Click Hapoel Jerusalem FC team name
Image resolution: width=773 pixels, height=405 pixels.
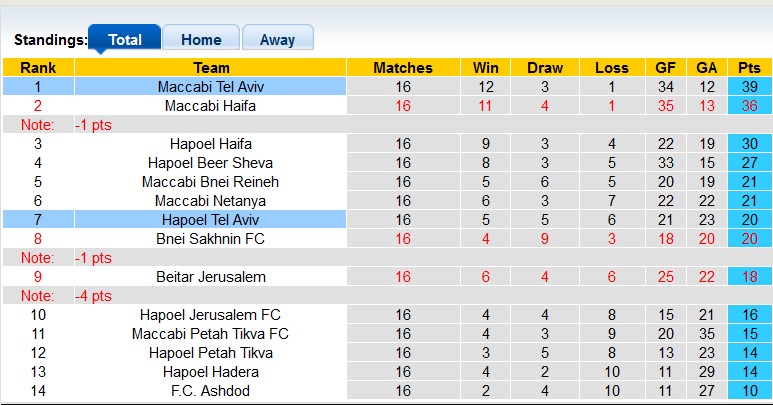[210, 315]
